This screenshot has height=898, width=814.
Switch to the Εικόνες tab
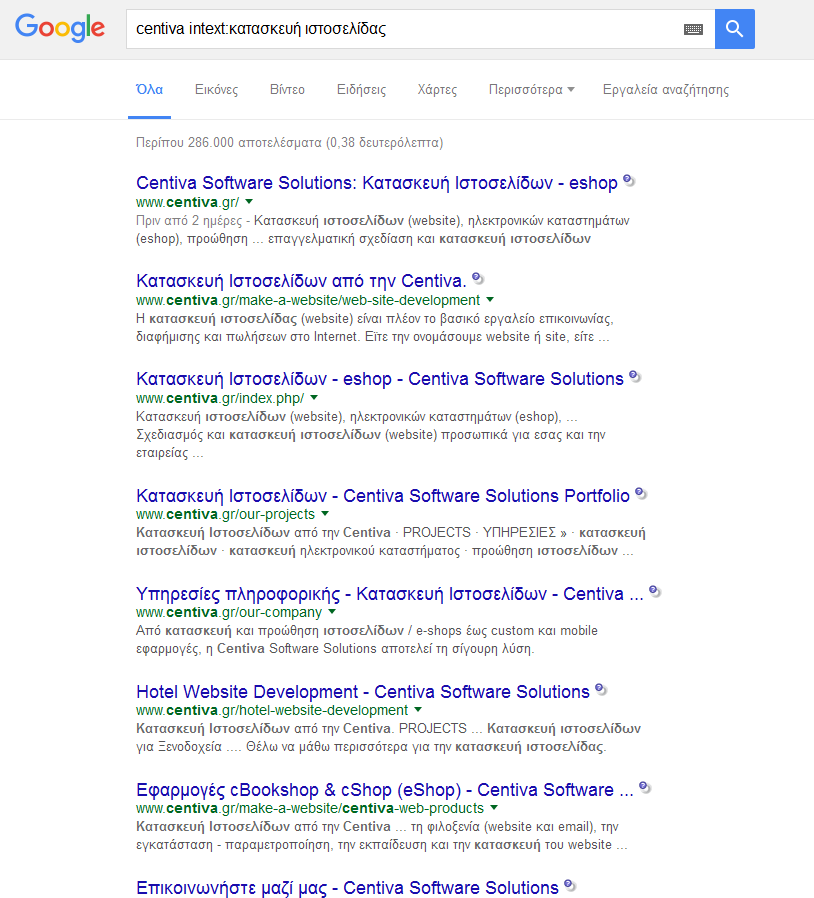point(216,90)
